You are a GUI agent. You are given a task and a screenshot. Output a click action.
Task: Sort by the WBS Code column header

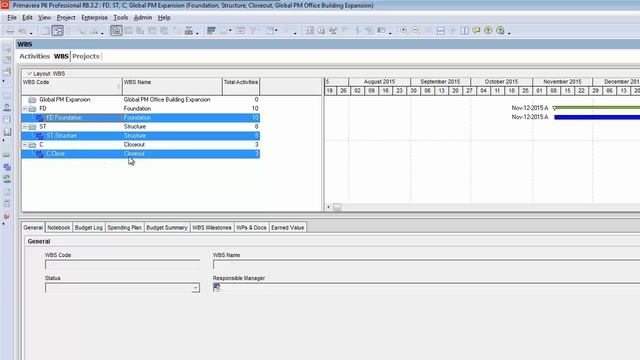click(72, 86)
